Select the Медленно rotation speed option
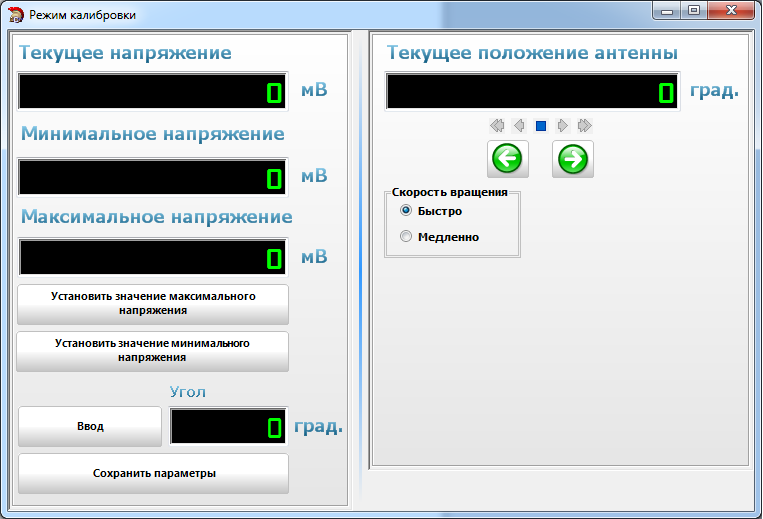The width and height of the screenshot is (763, 519). (x=439, y=237)
